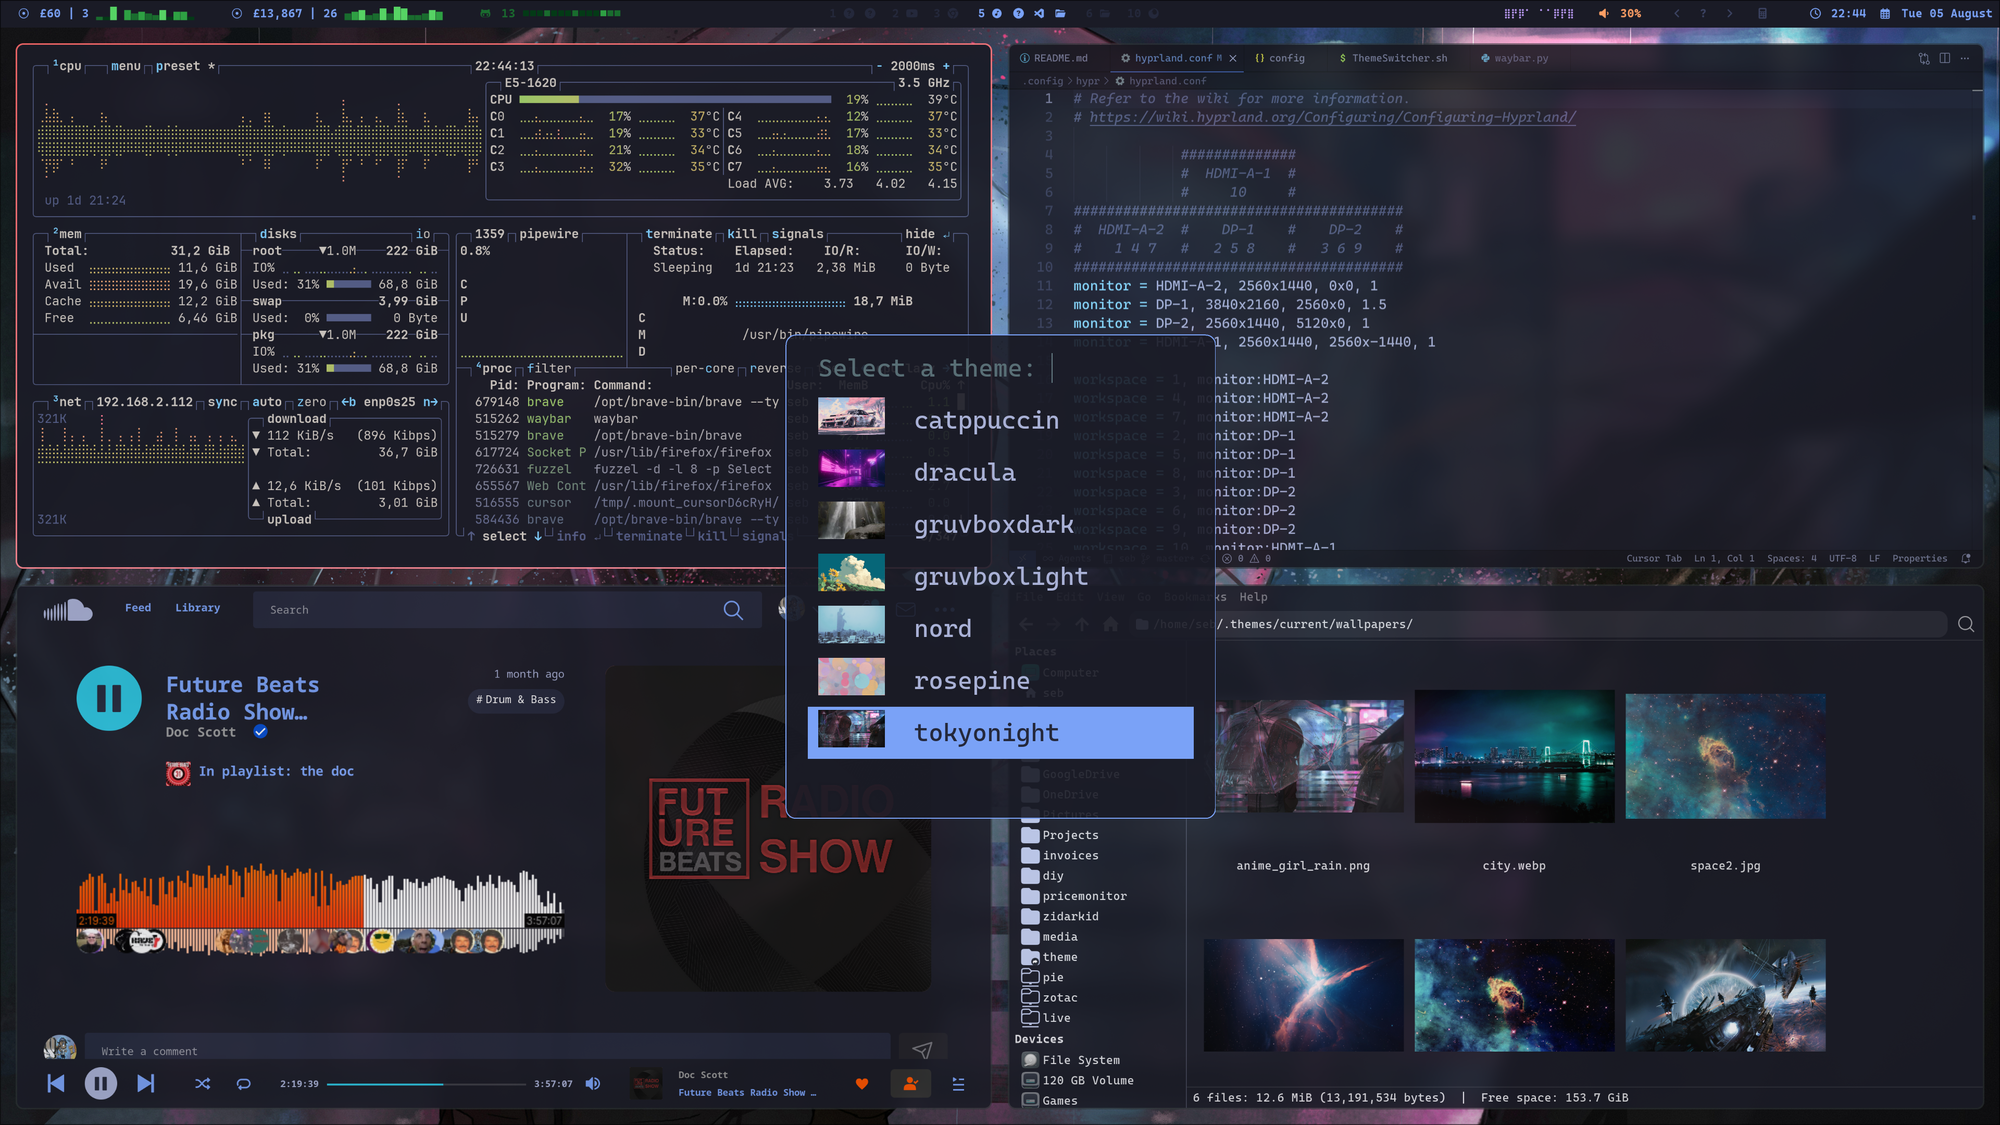Open the city.webp wallpaper thumbnail
This screenshot has height=1125, width=2000.
coord(1514,757)
